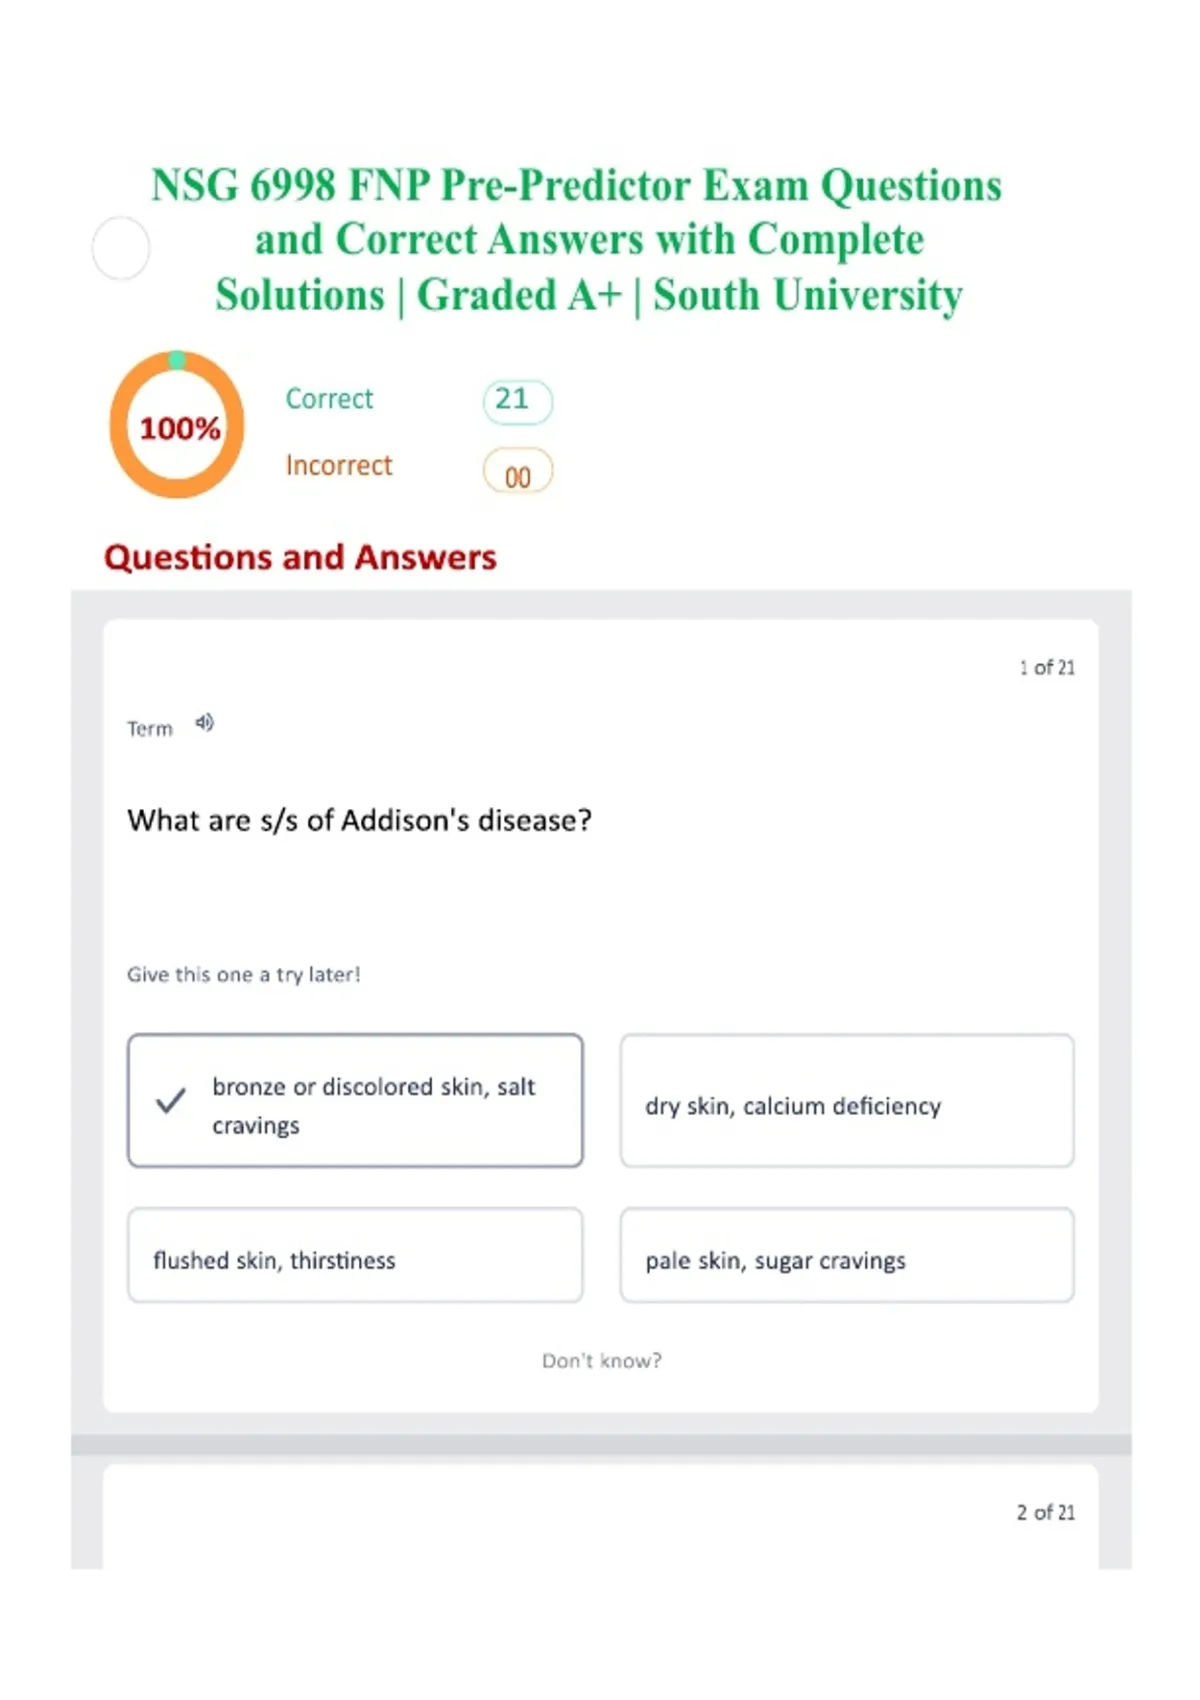Click the 100% score donut chart

[177, 425]
